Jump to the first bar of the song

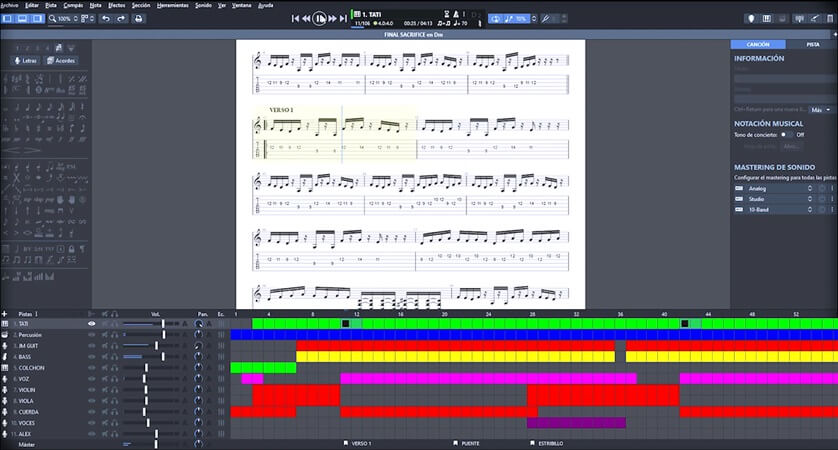(x=295, y=19)
